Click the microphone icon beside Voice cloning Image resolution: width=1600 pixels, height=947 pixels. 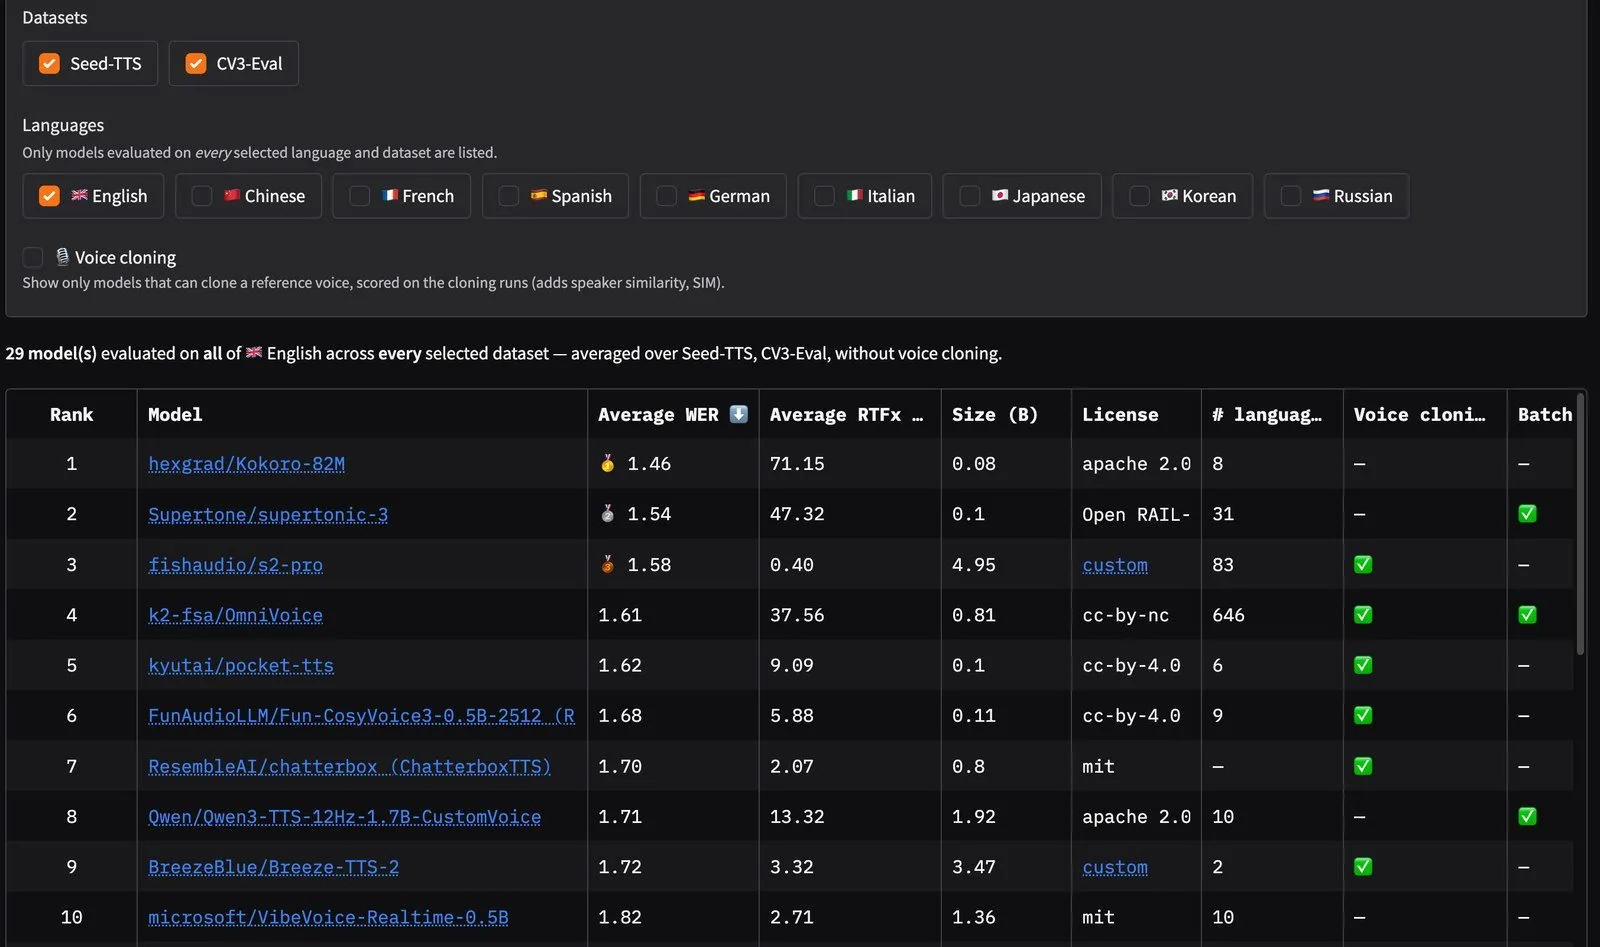click(x=62, y=257)
